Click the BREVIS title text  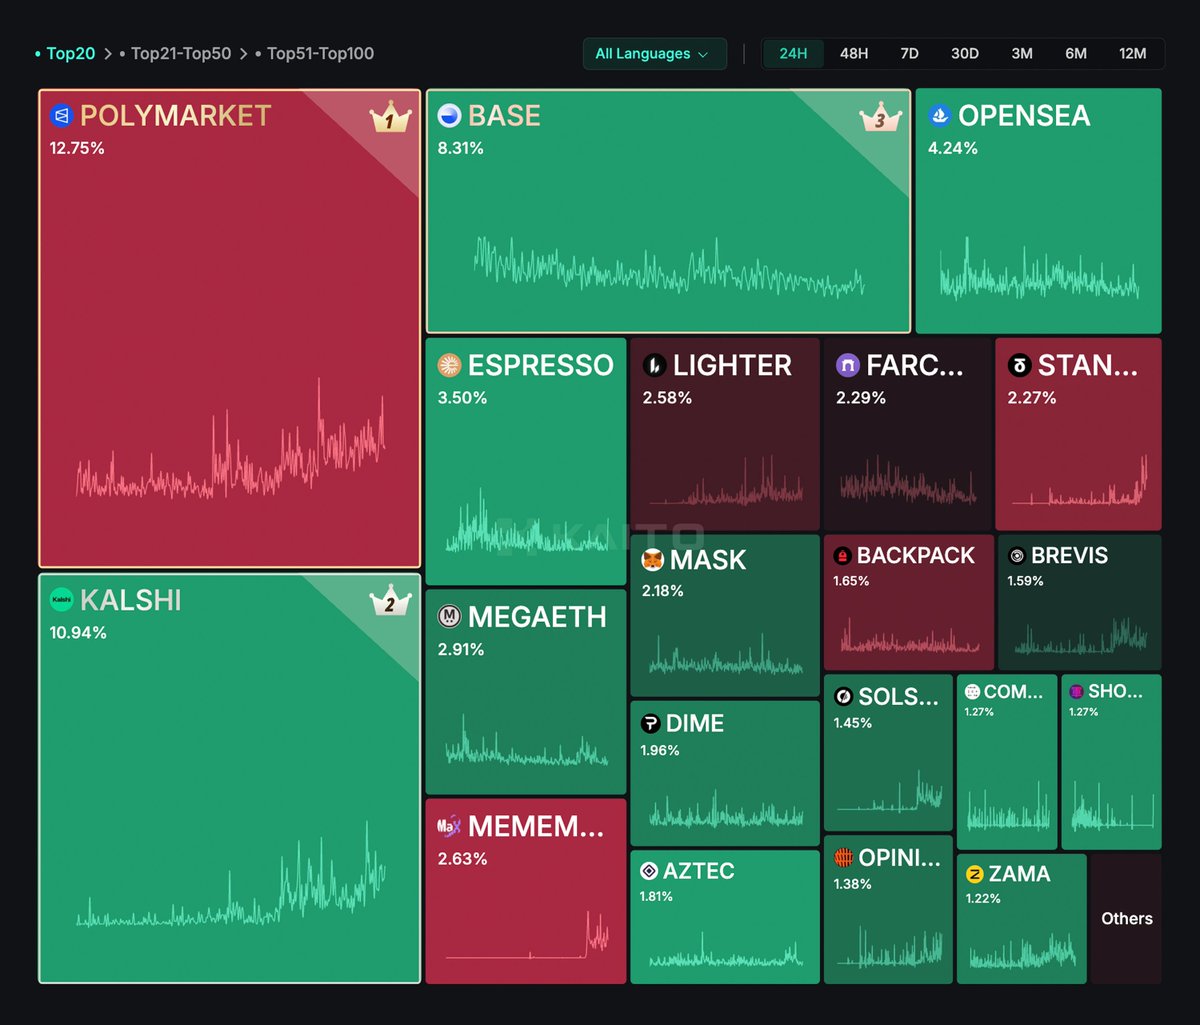[1070, 556]
